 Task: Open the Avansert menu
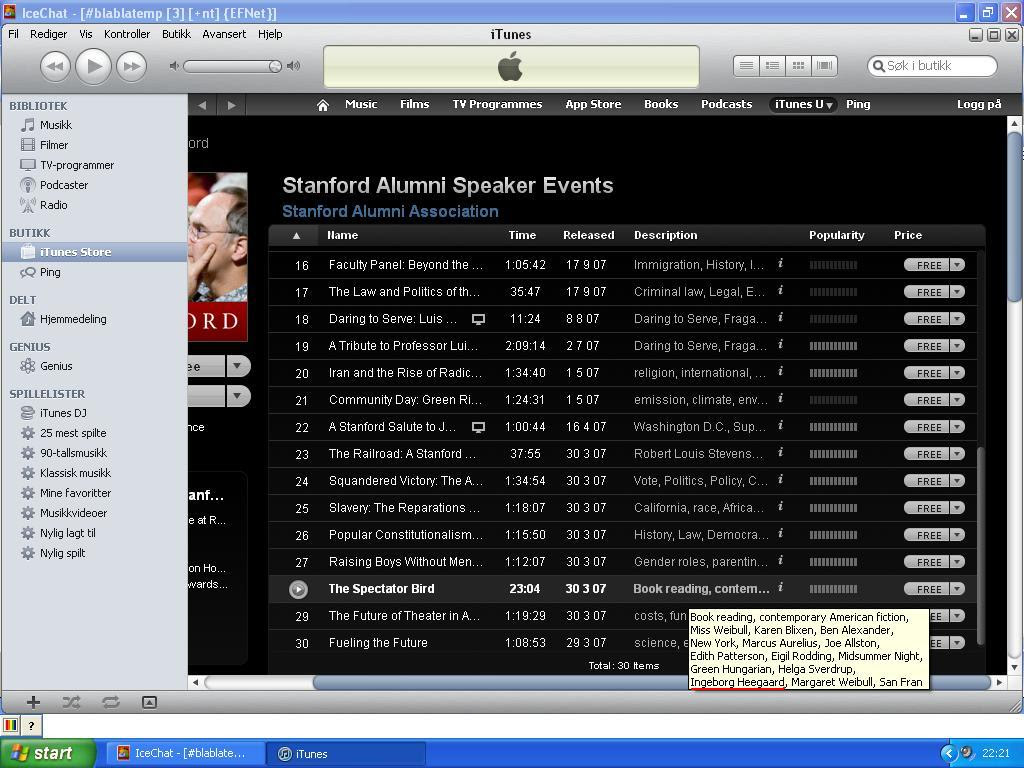click(x=224, y=34)
